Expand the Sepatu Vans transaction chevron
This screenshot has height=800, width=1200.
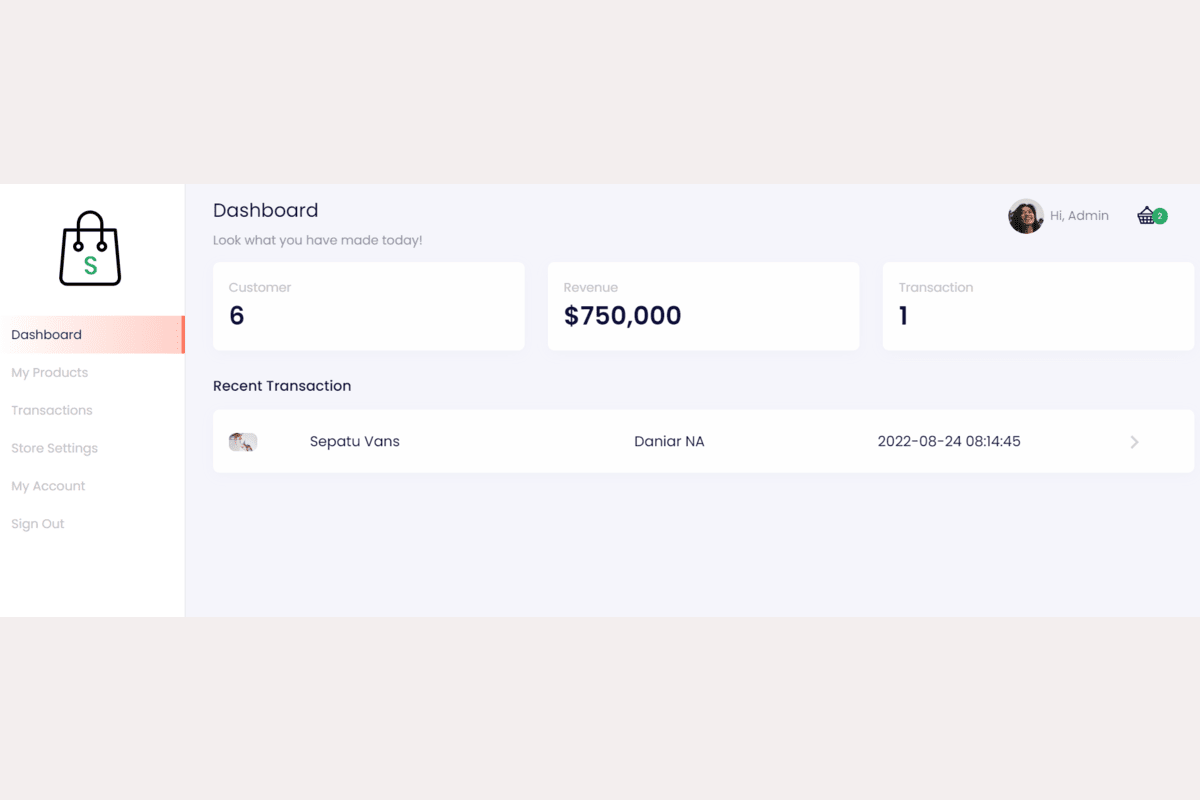tap(1134, 442)
